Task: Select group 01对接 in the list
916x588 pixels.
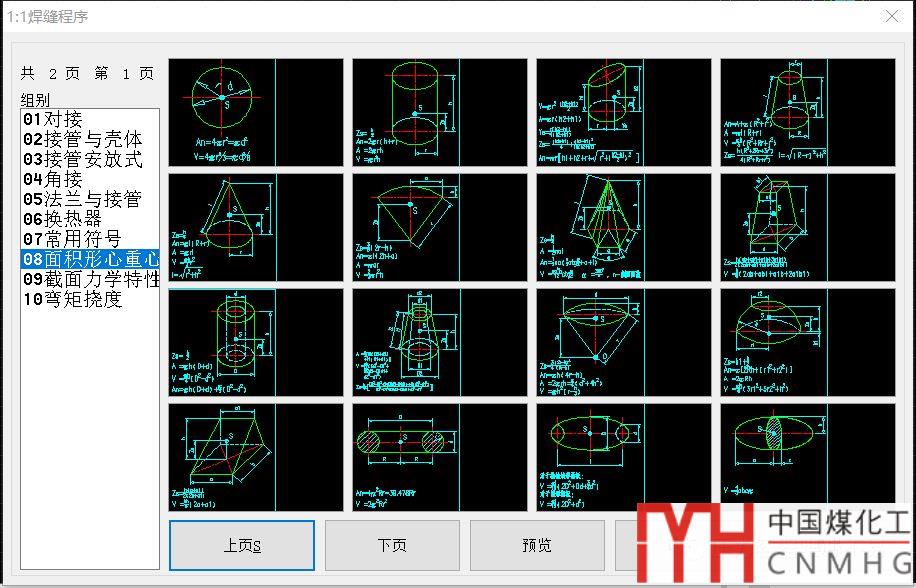Action: (90, 120)
